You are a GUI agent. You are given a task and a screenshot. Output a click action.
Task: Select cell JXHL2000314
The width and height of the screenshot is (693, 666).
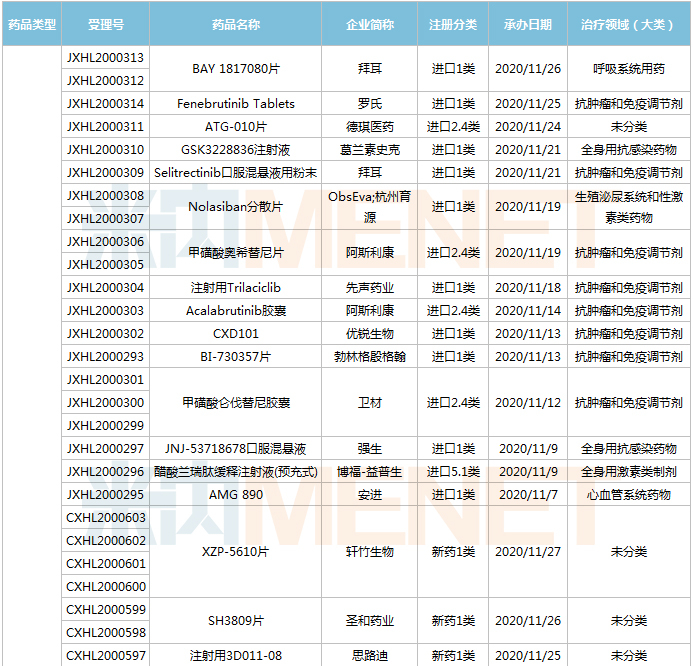tap(105, 103)
